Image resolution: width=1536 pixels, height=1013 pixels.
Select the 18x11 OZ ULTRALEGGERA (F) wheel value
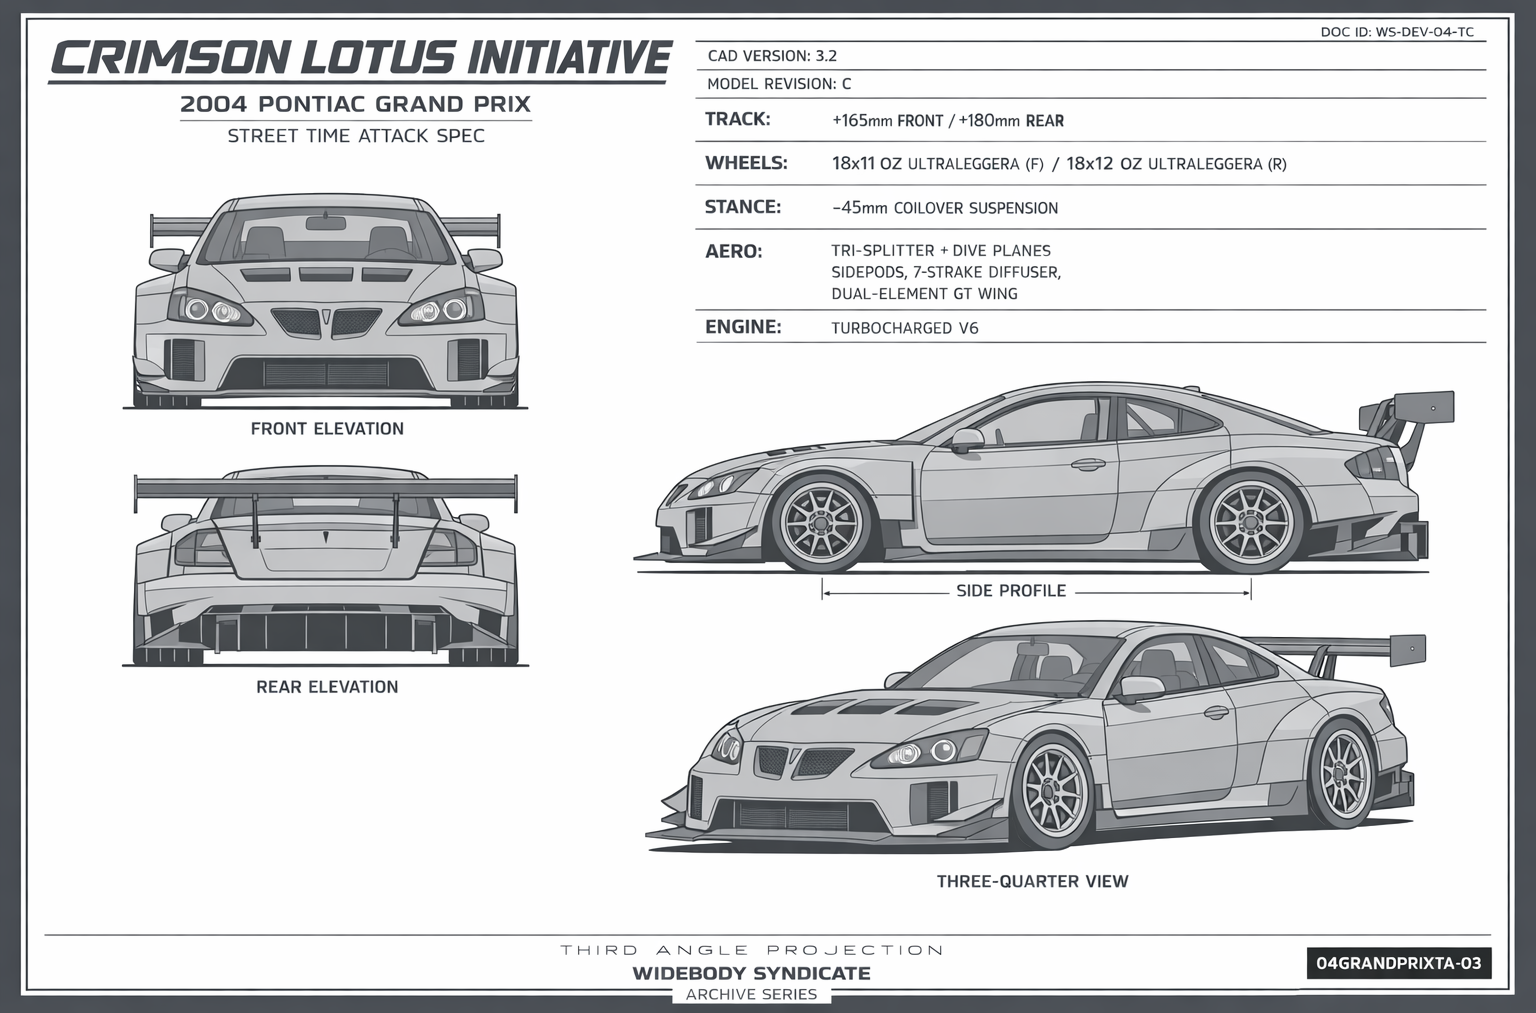point(937,164)
